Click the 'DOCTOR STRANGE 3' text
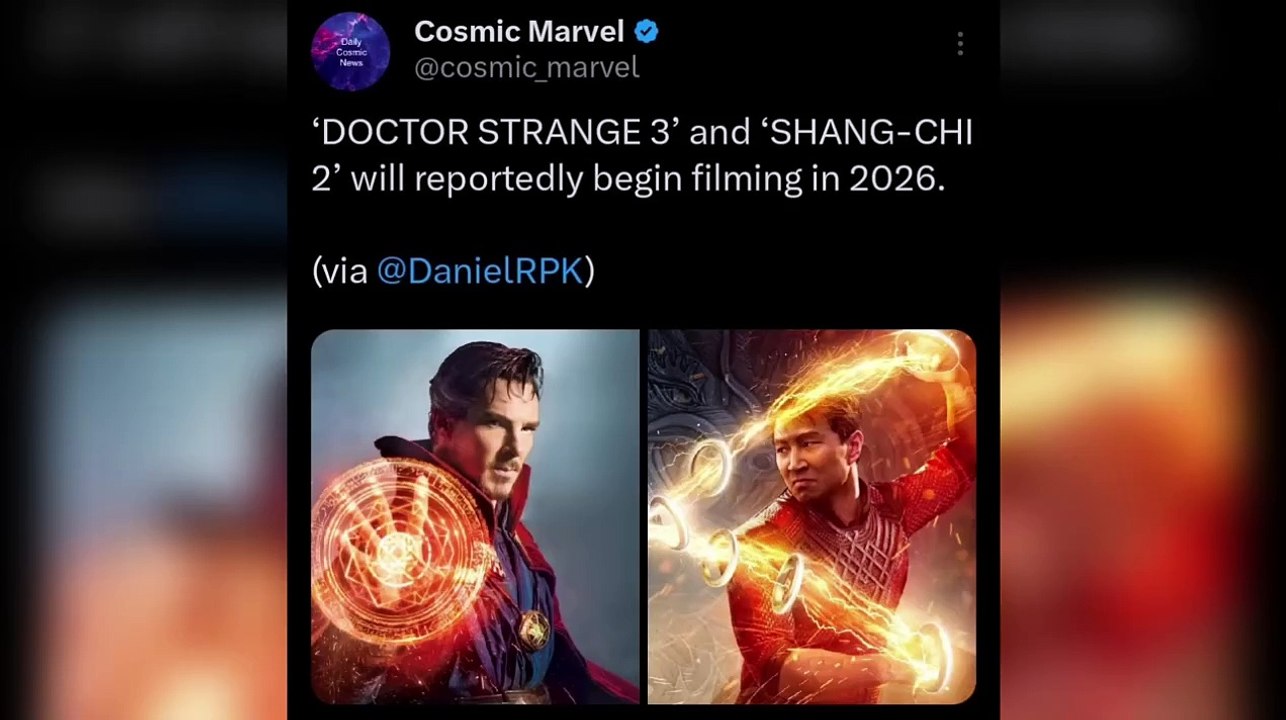1286x720 pixels. 490,132
